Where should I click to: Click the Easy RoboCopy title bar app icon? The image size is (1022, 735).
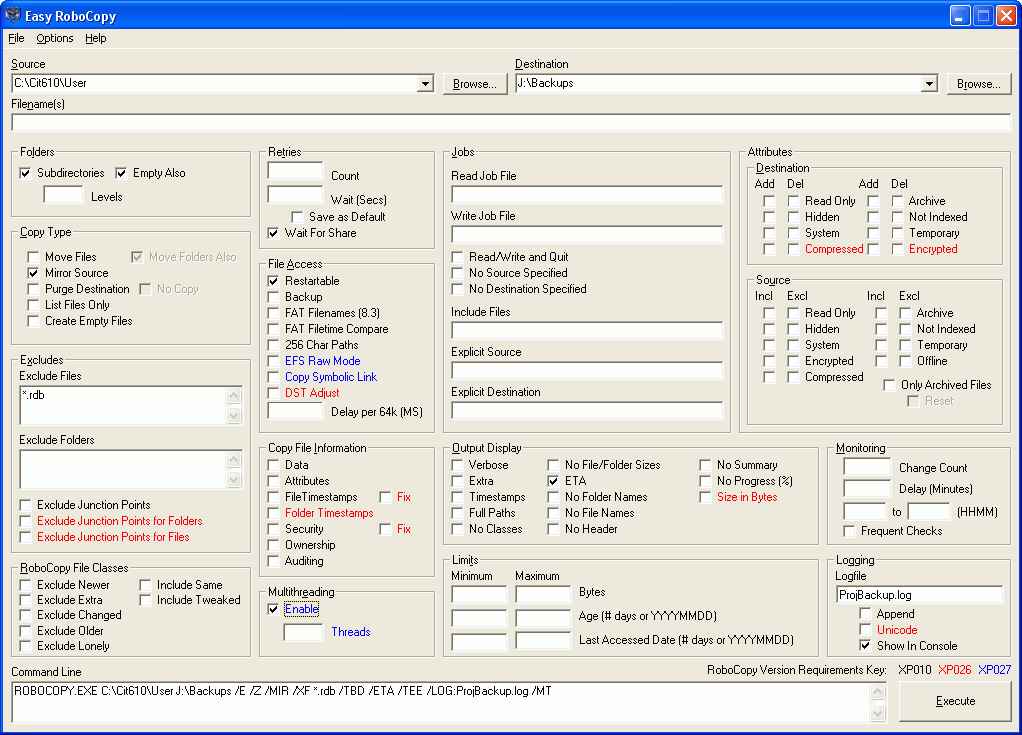point(12,15)
